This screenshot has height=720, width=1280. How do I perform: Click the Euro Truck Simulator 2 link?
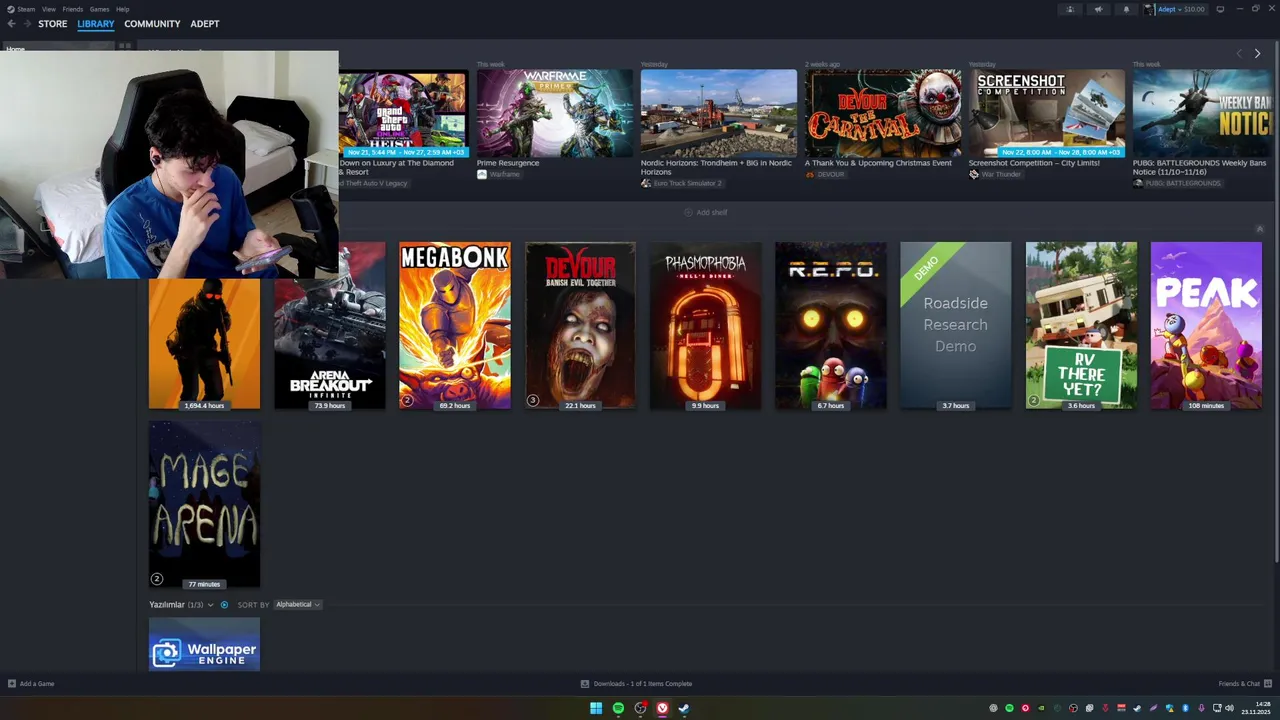tap(681, 183)
